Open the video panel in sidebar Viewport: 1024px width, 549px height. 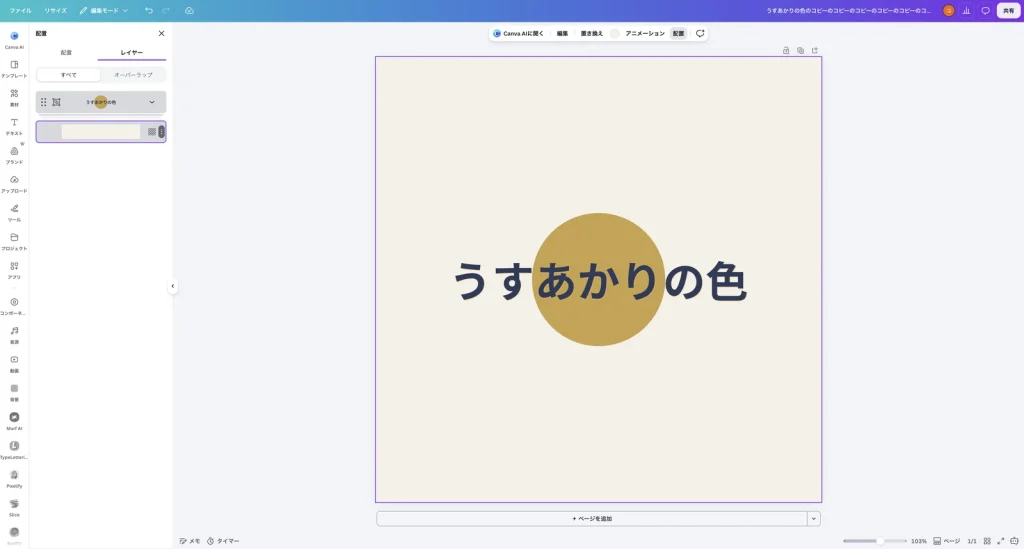pos(14,363)
